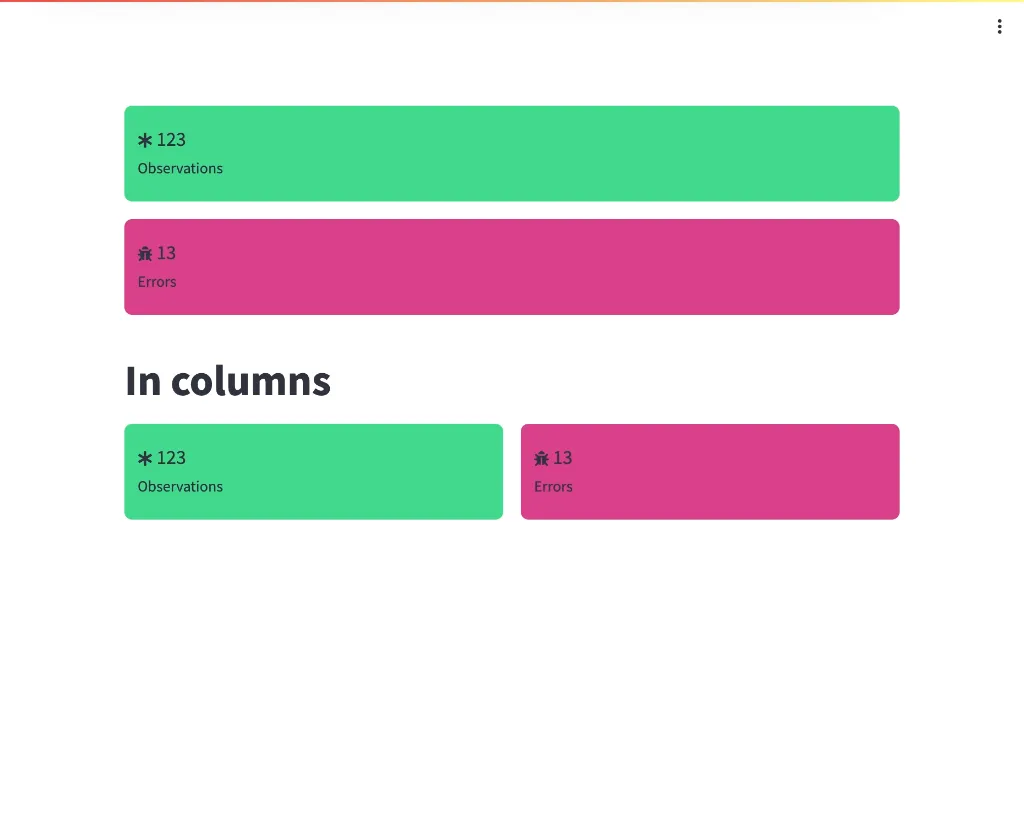The height and width of the screenshot is (819, 1024).
Task: Click the bug icon in full-width Errors card
Action: (145, 254)
